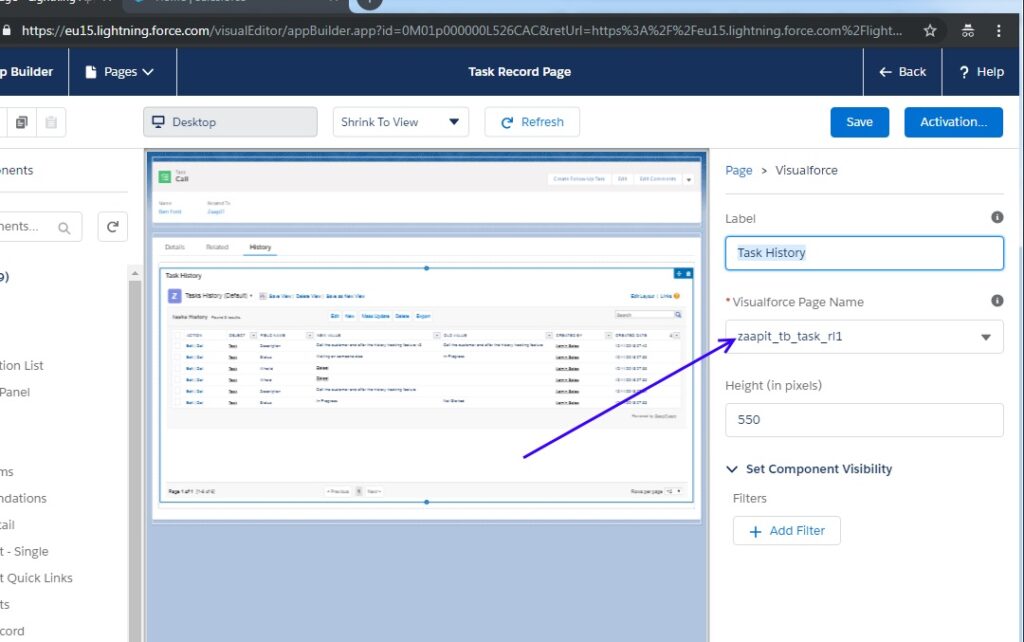Click the Visualforce Page Name info icon
The image size is (1024, 642).
[x=997, y=301]
